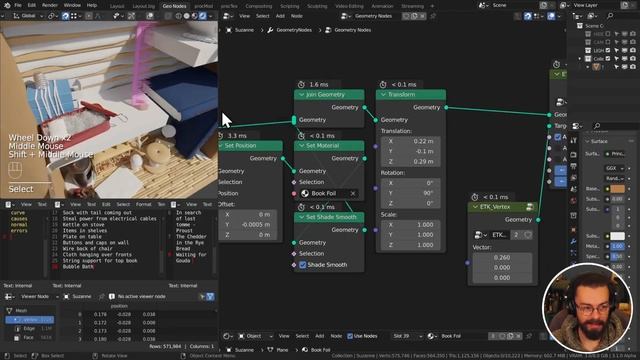Open the node-tree browse dropdown in header
Screen dimensions: 640x360
pos(345,16)
